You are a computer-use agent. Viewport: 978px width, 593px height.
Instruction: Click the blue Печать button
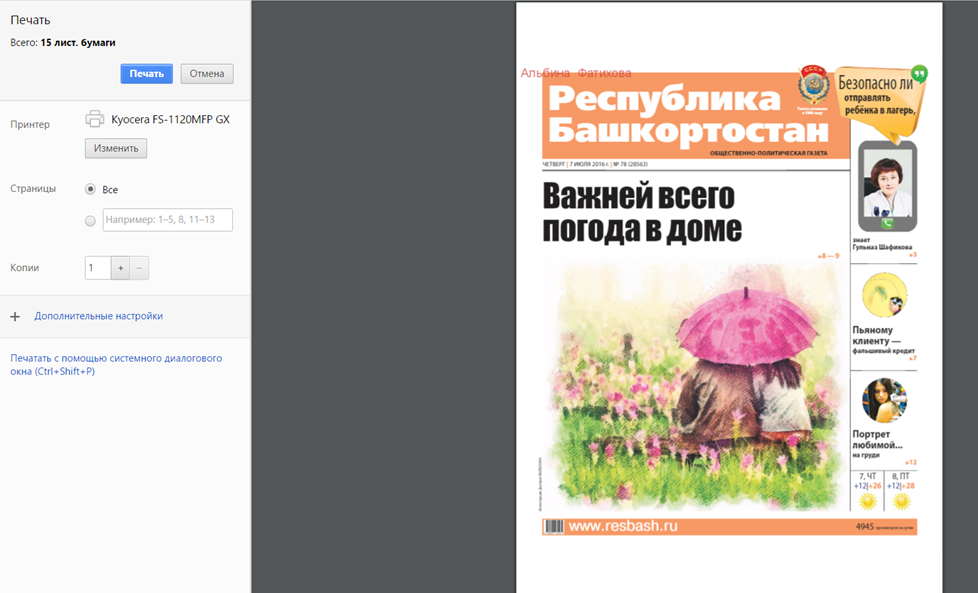(147, 74)
